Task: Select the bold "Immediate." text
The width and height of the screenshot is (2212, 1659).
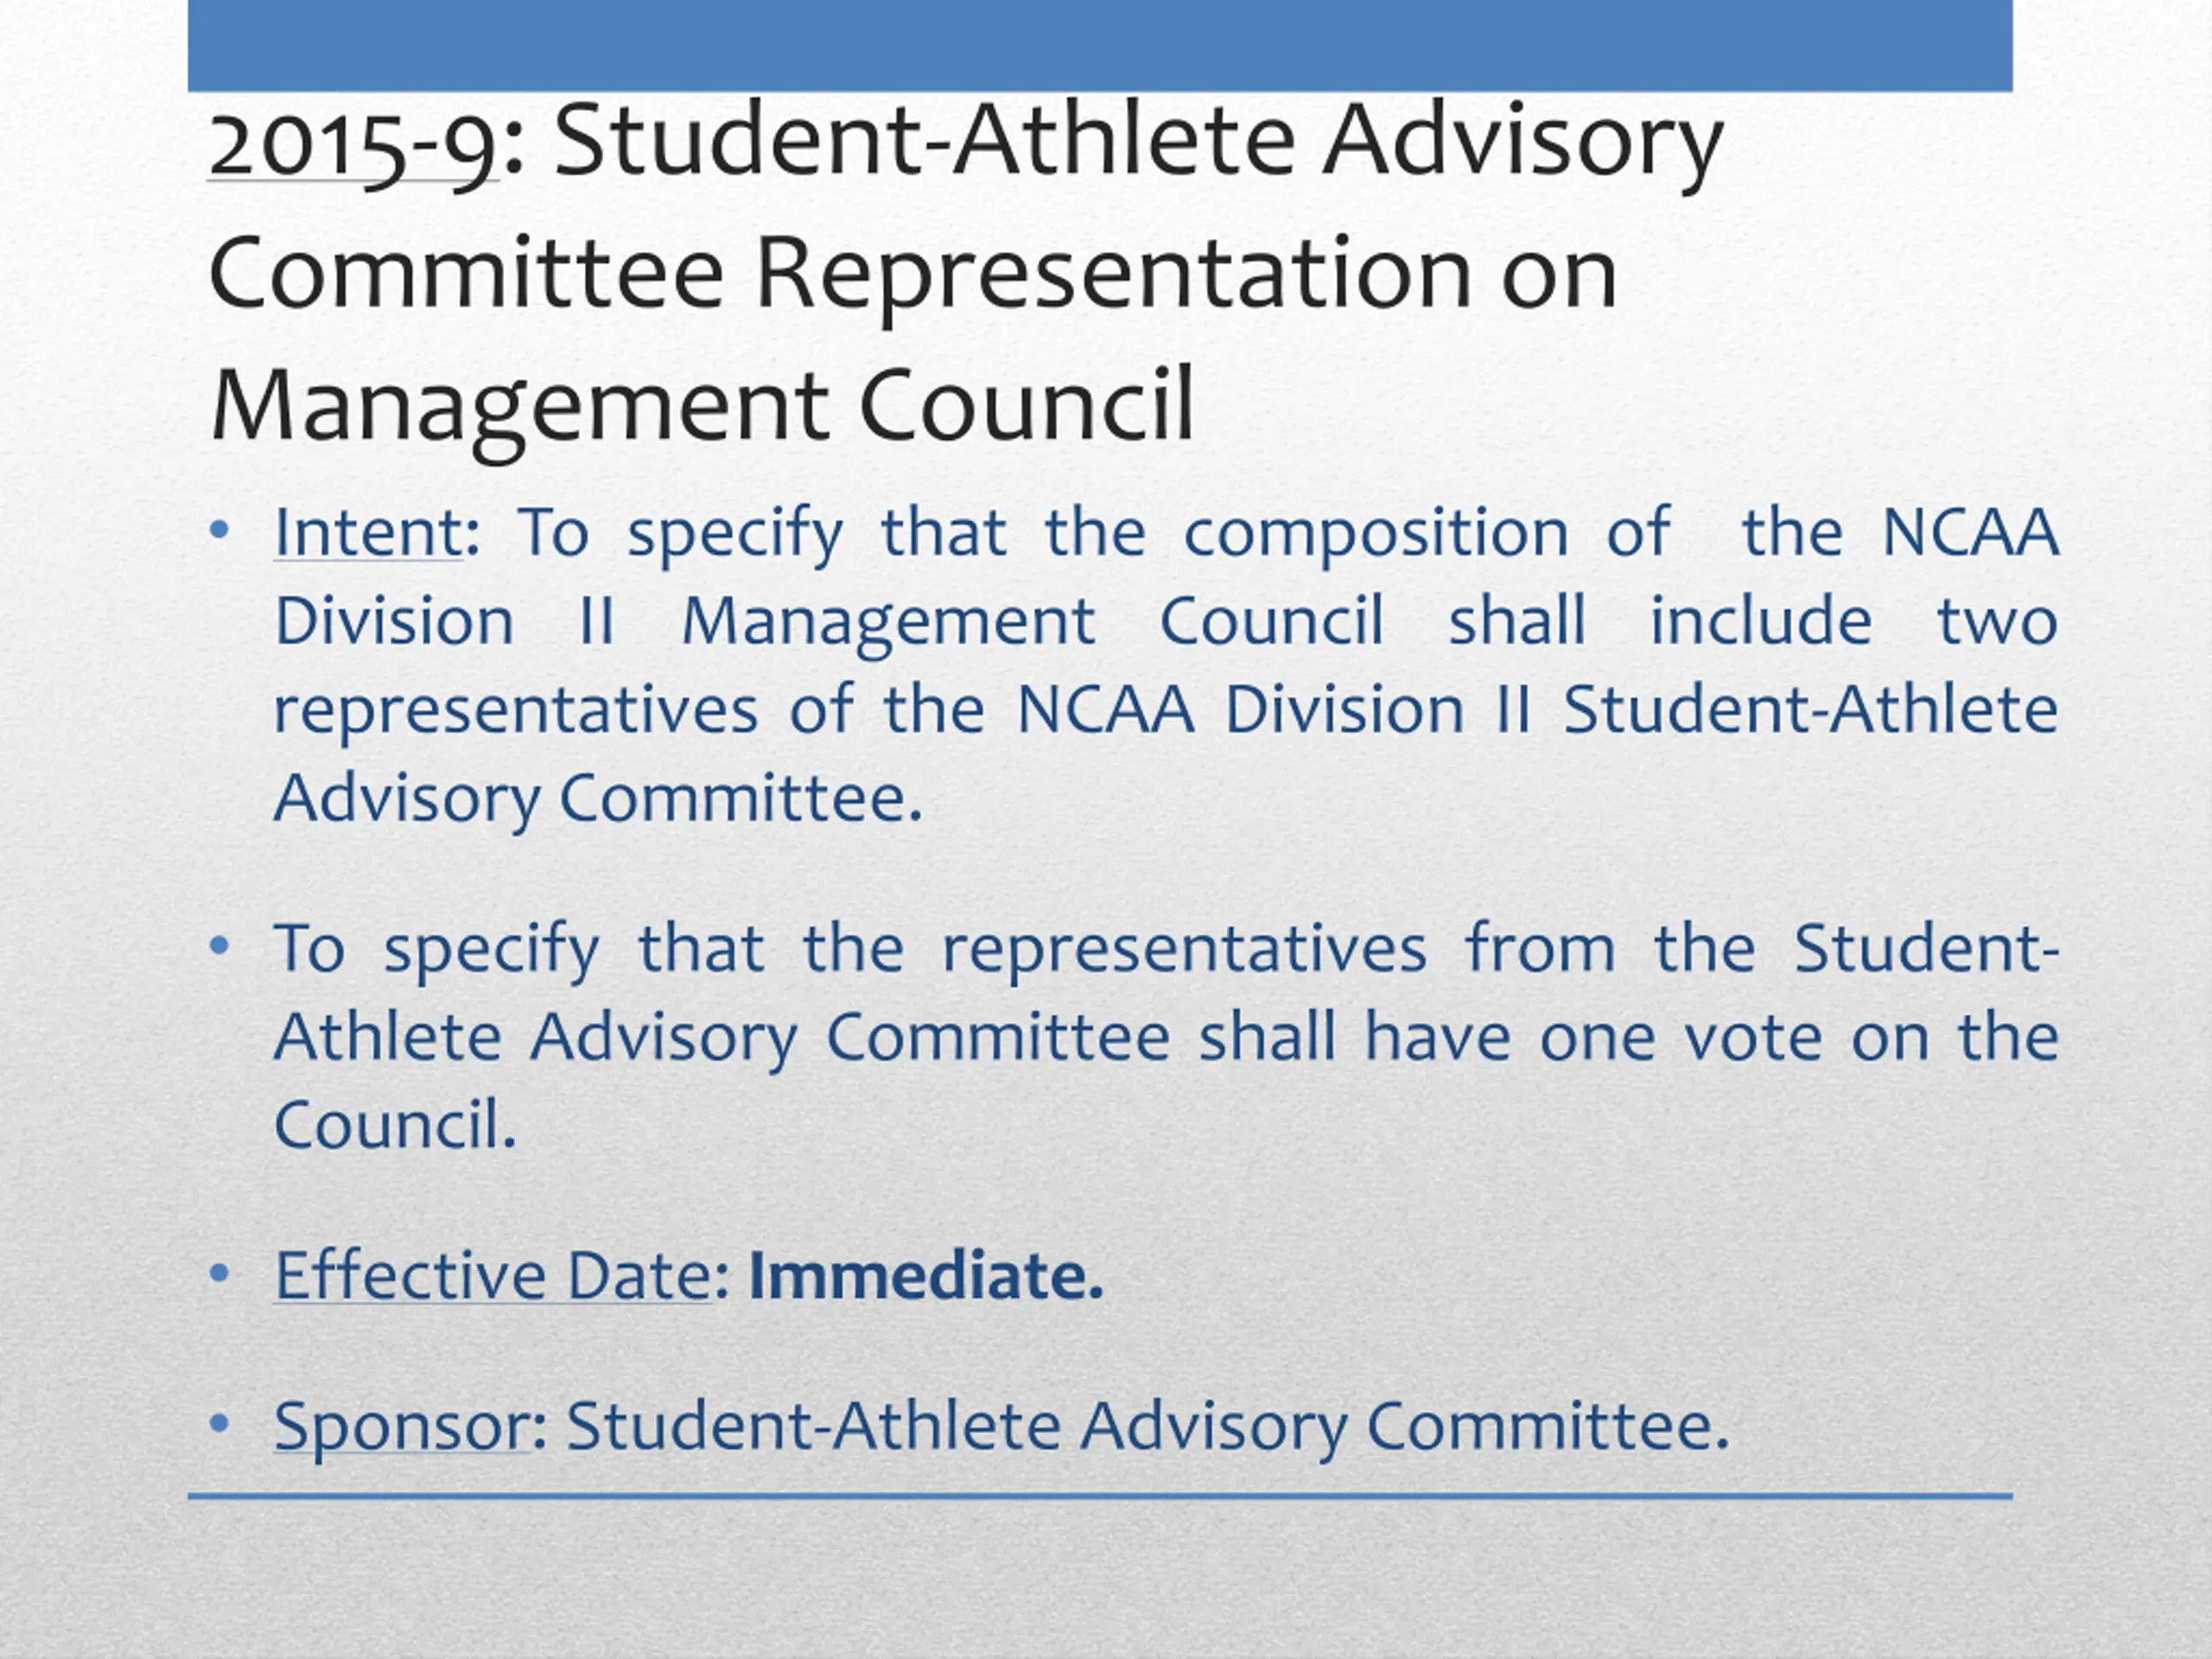Action: point(925,1275)
